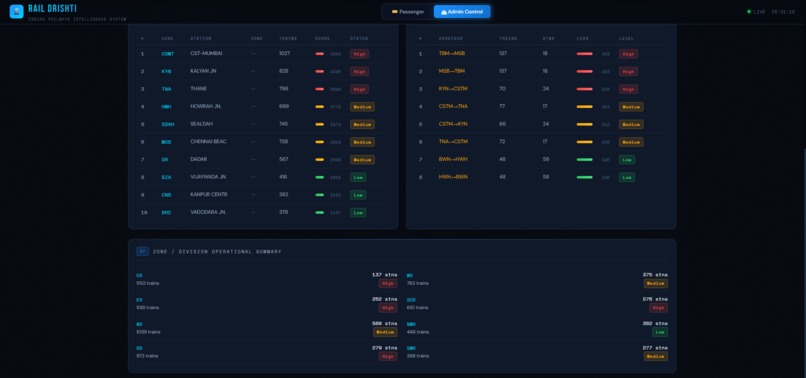Click the Rail Drishti train logo icon
Viewport: 806px width, 378px height.
pyautogui.click(x=16, y=11)
